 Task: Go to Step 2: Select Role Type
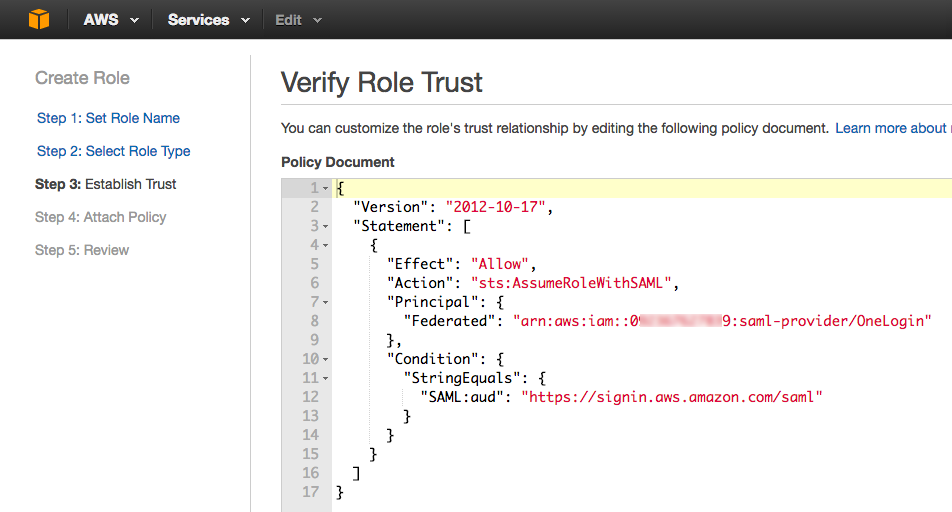(114, 151)
